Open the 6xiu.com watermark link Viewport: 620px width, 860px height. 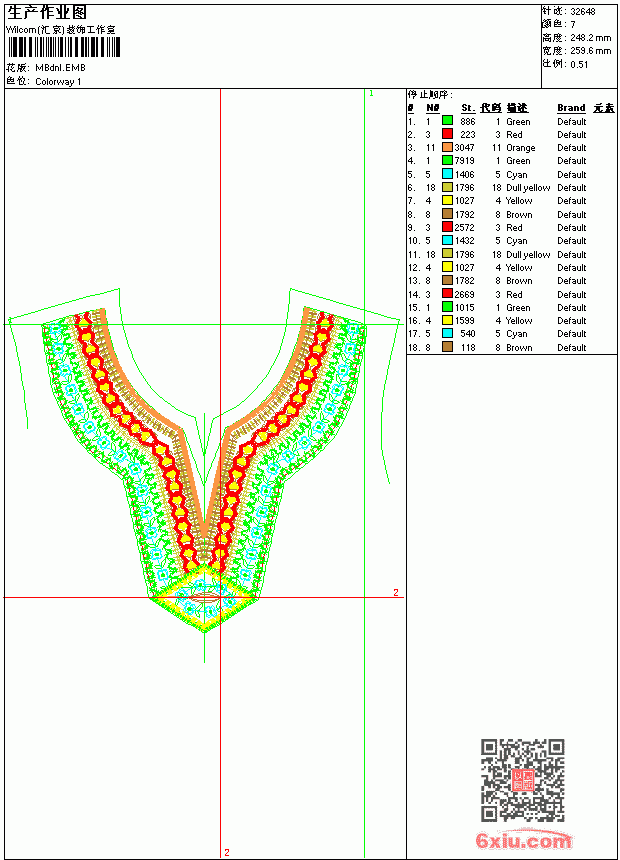tap(523, 839)
